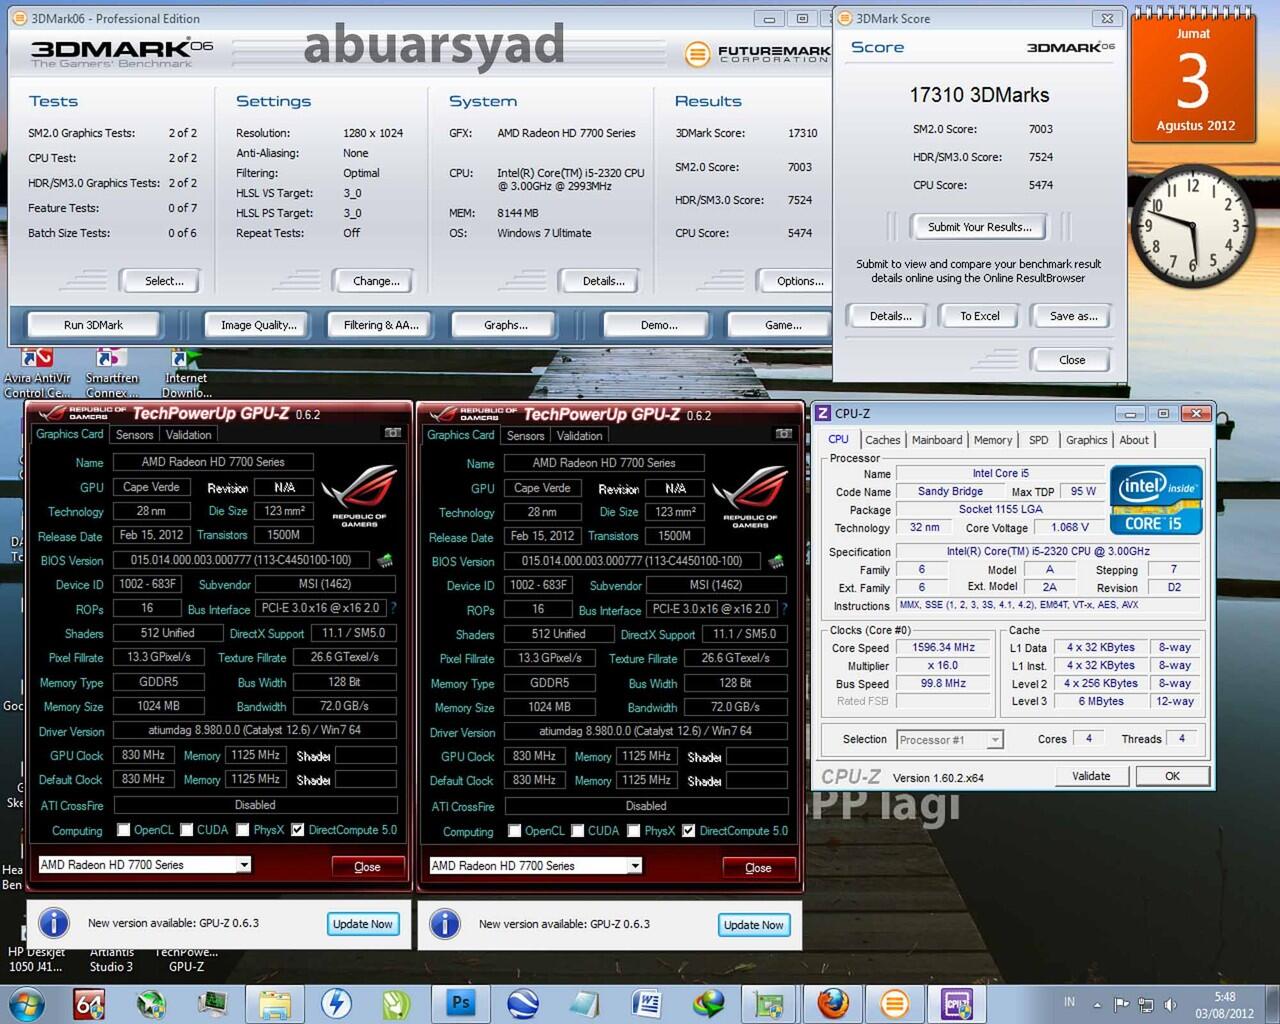
Task: Click Image Quality... button in 3DMark06
Action: 259,325
